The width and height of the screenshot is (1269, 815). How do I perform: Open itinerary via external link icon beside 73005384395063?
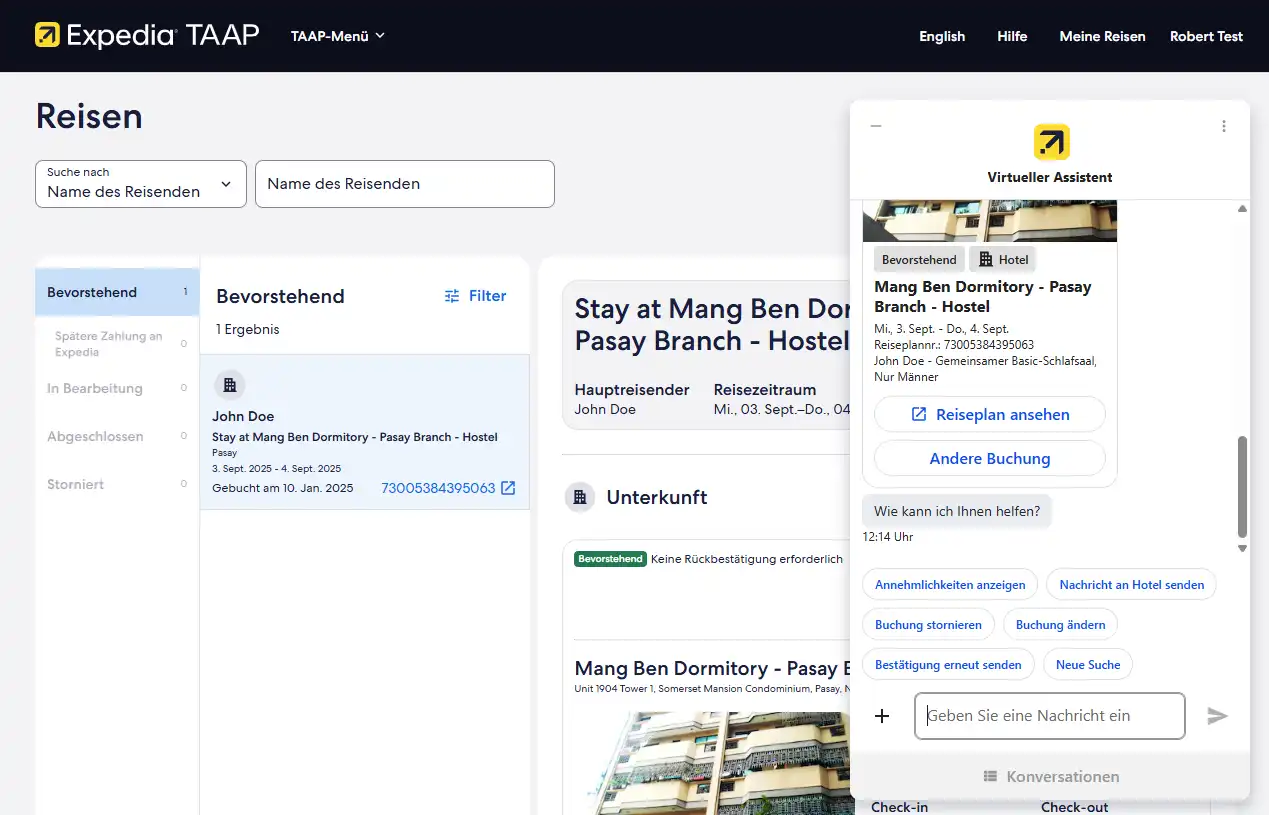pos(508,488)
